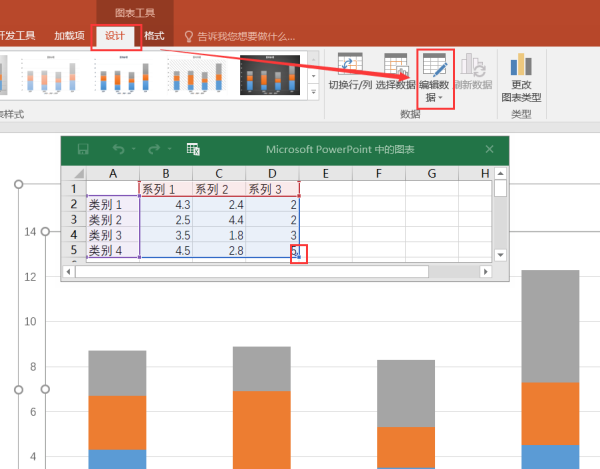The image size is (600, 469).
Task: Select column E header in the datasheet
Action: pos(326,174)
